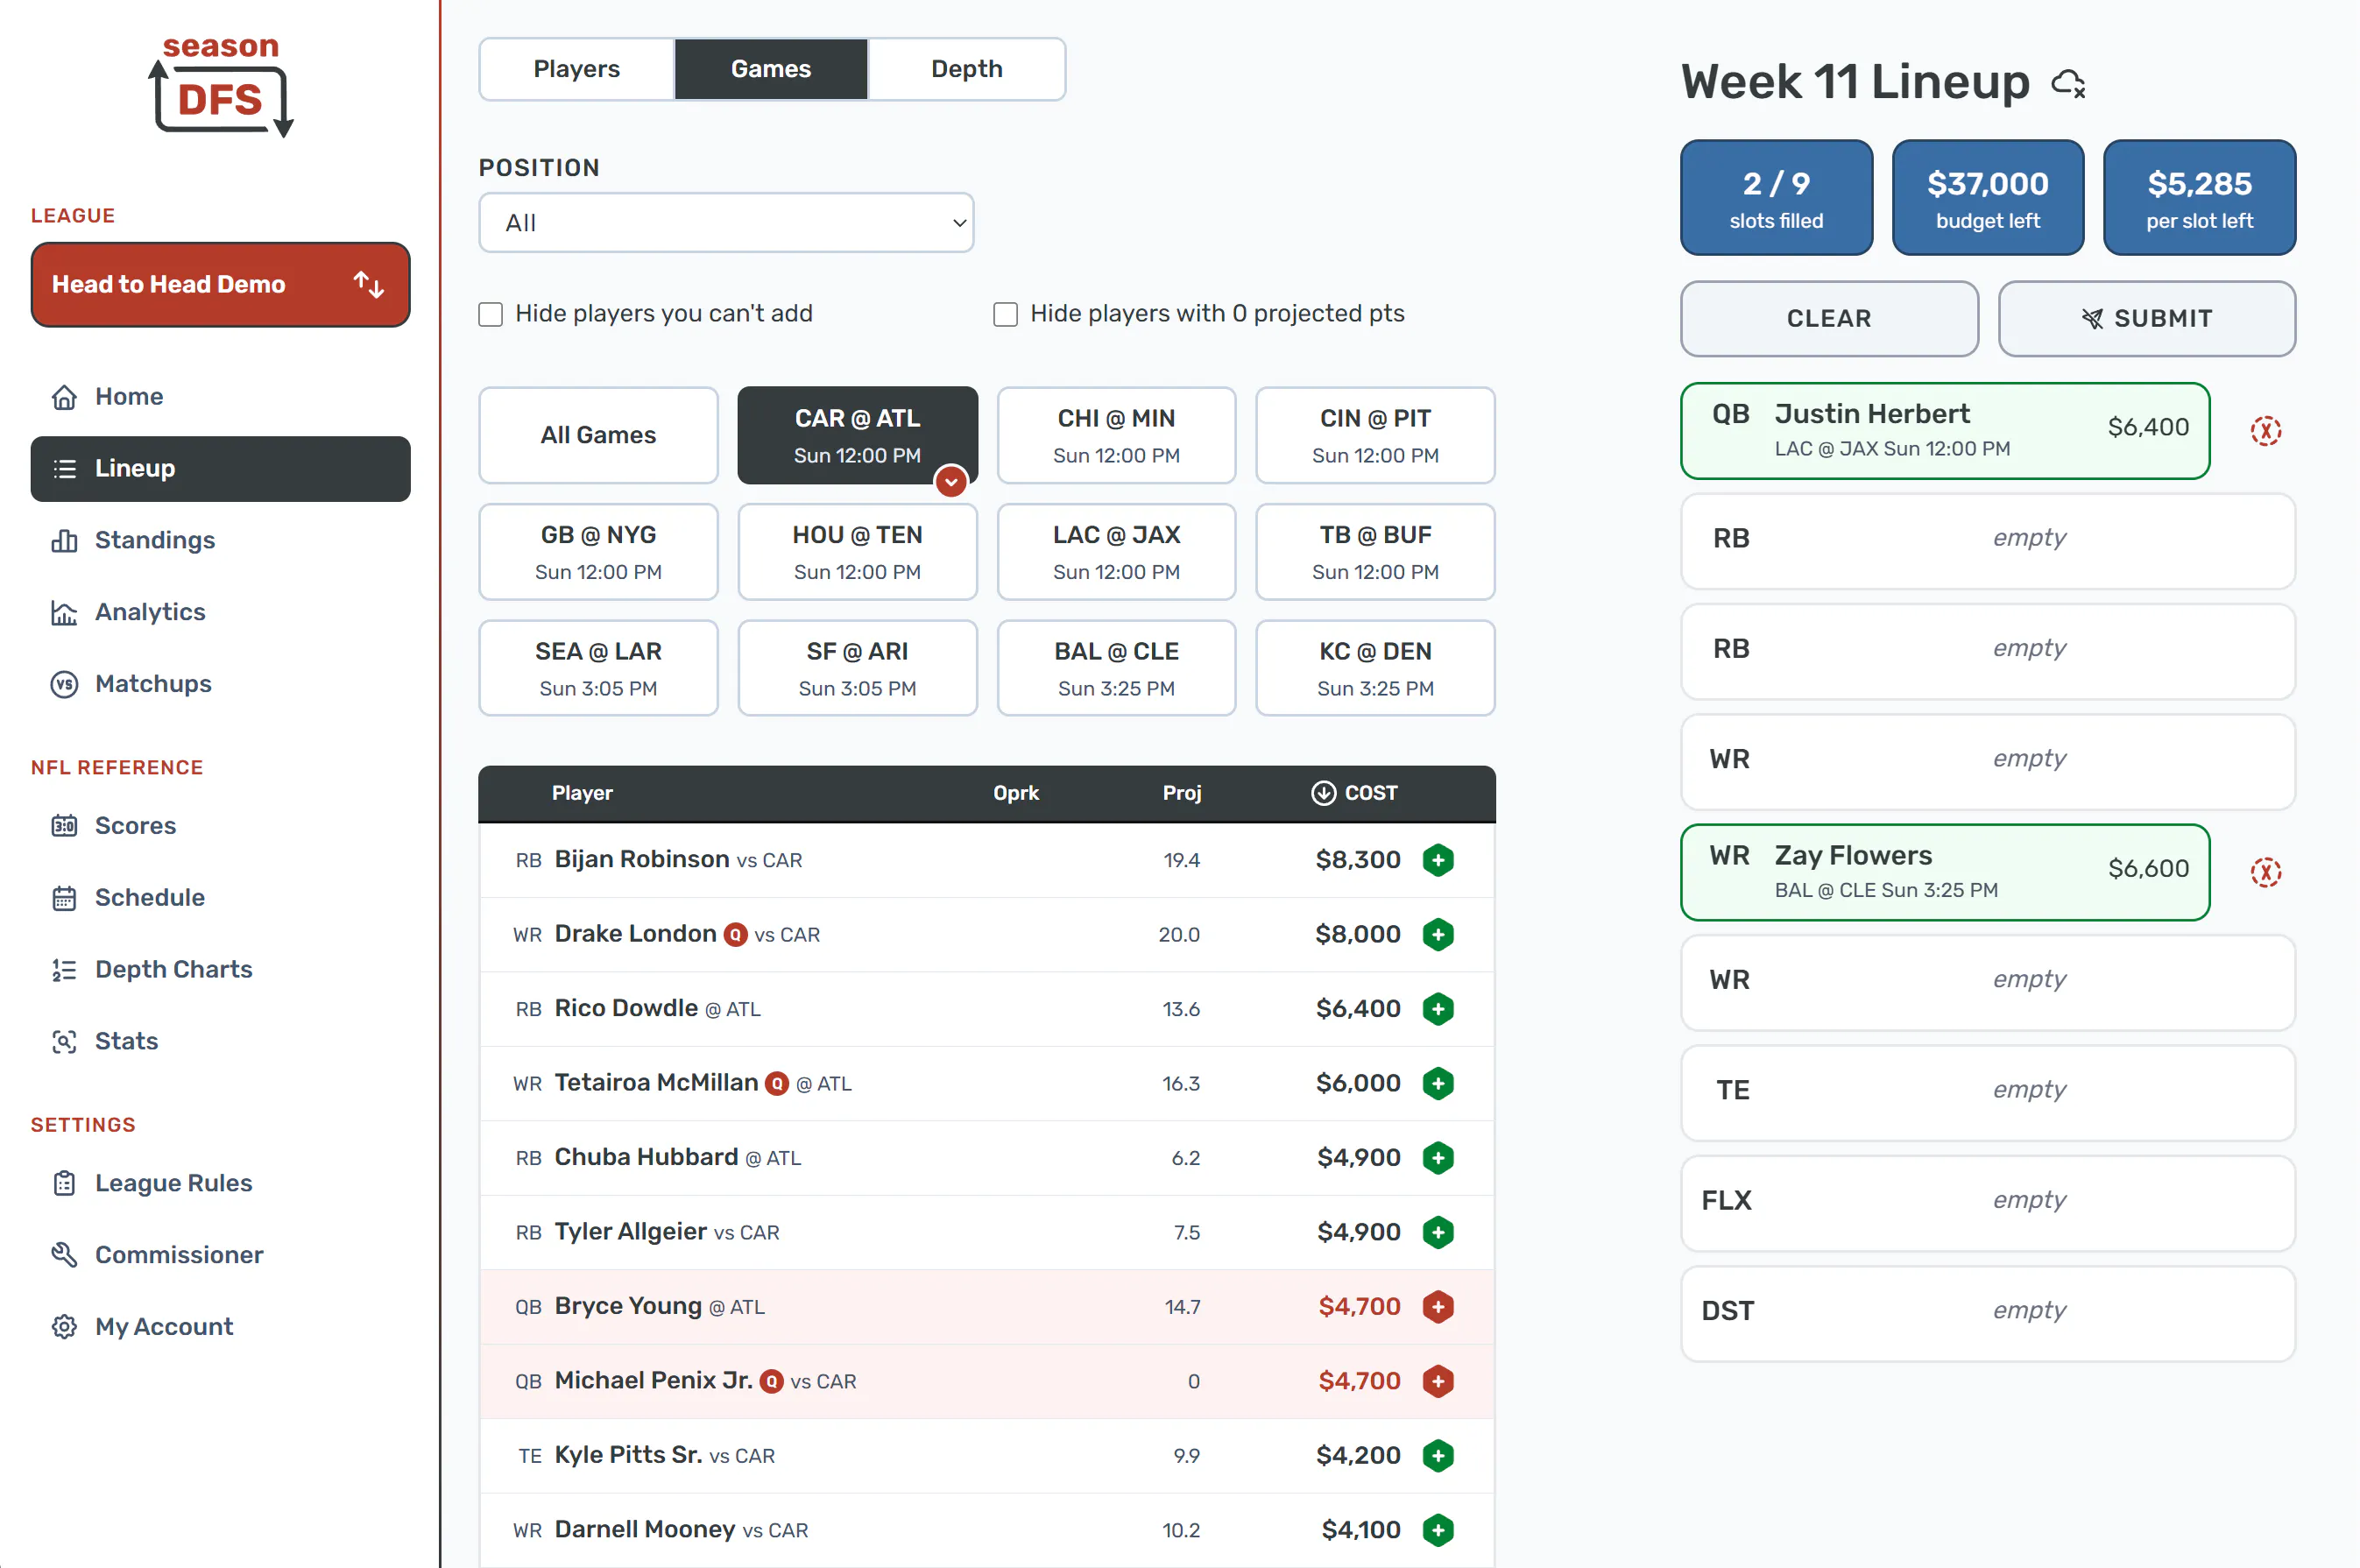Image resolution: width=2360 pixels, height=1568 pixels.
Task: Add Kyle Pitts Sr. with plus icon
Action: (1437, 1456)
